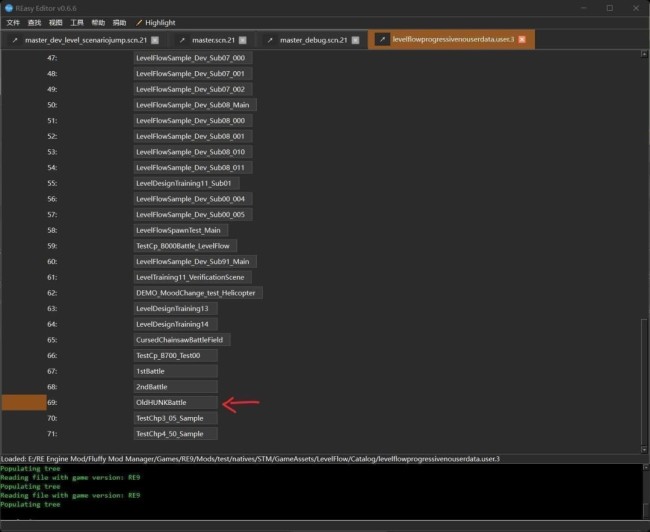Open the 文件 menu
The image size is (650, 532).
coord(13,23)
